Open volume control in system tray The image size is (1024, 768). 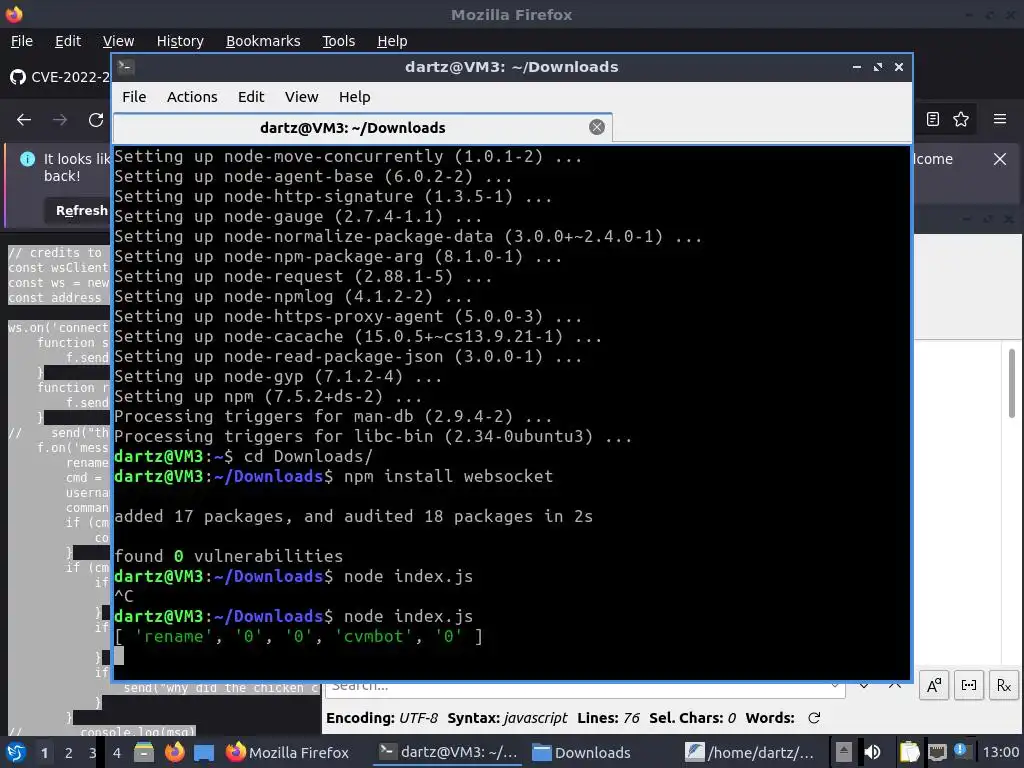[872, 752]
